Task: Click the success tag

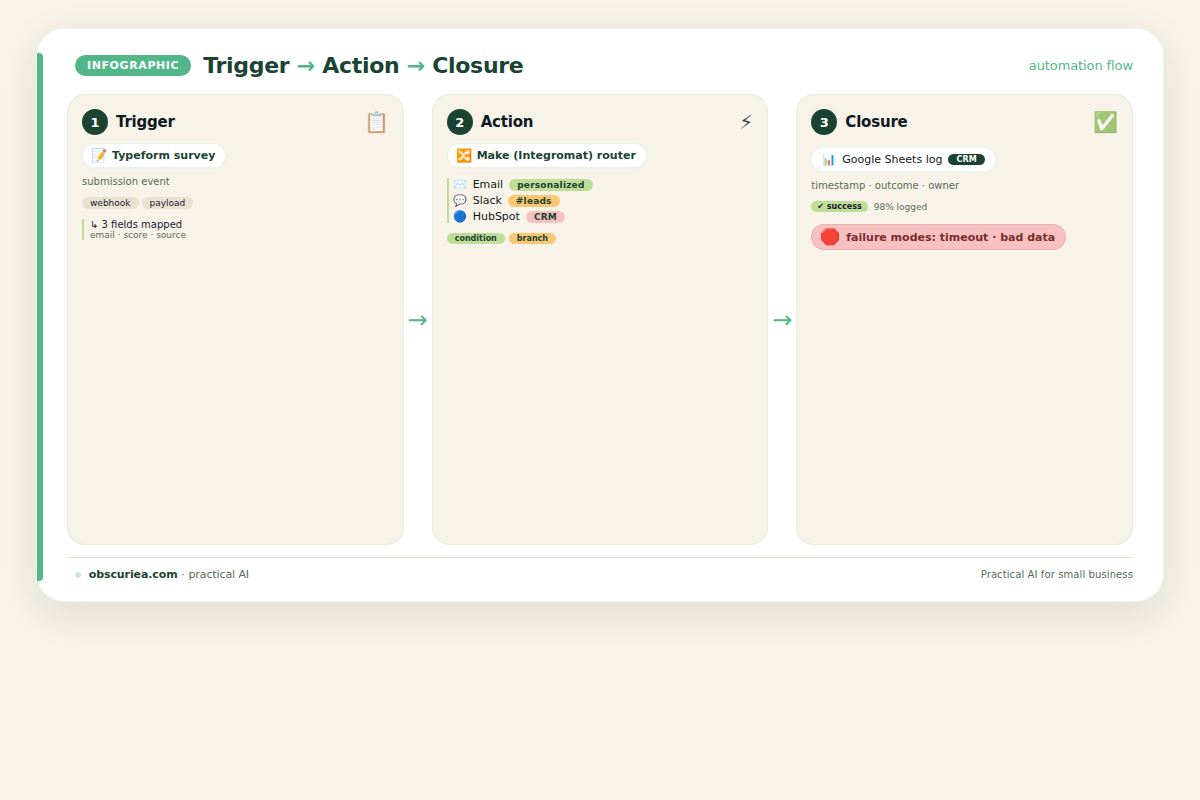Action: point(839,207)
